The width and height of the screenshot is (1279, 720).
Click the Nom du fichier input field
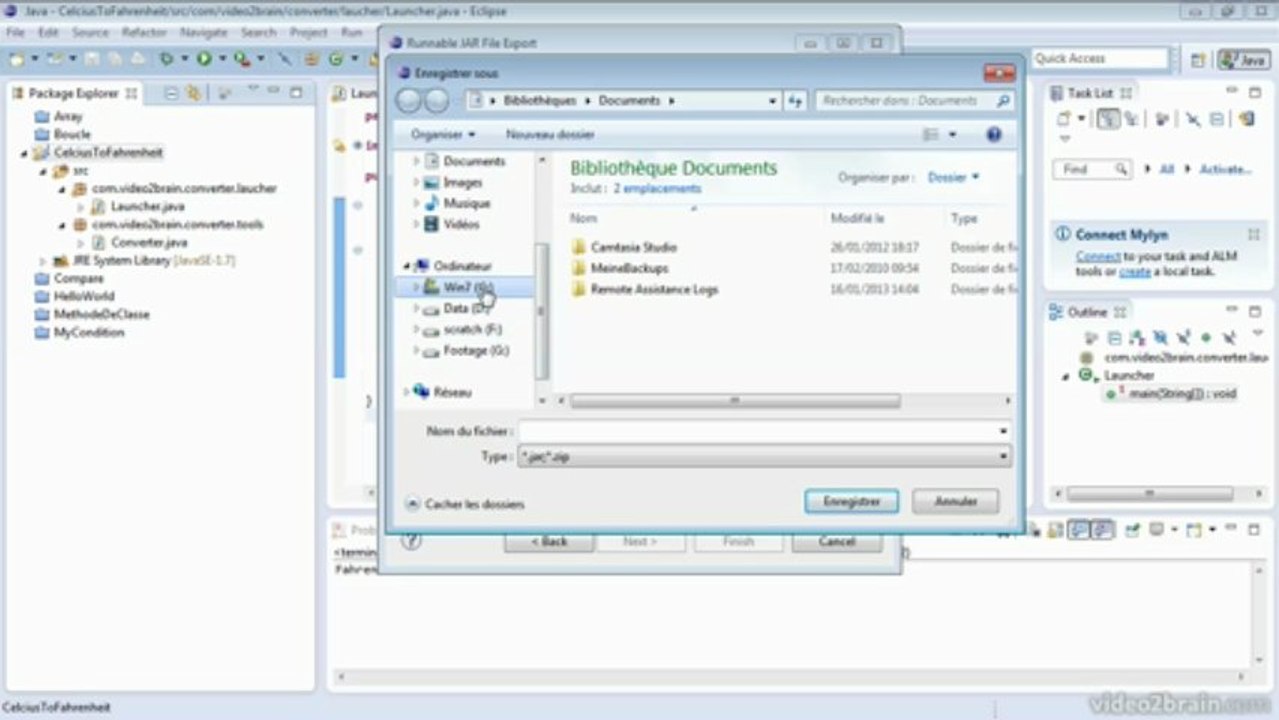point(764,431)
